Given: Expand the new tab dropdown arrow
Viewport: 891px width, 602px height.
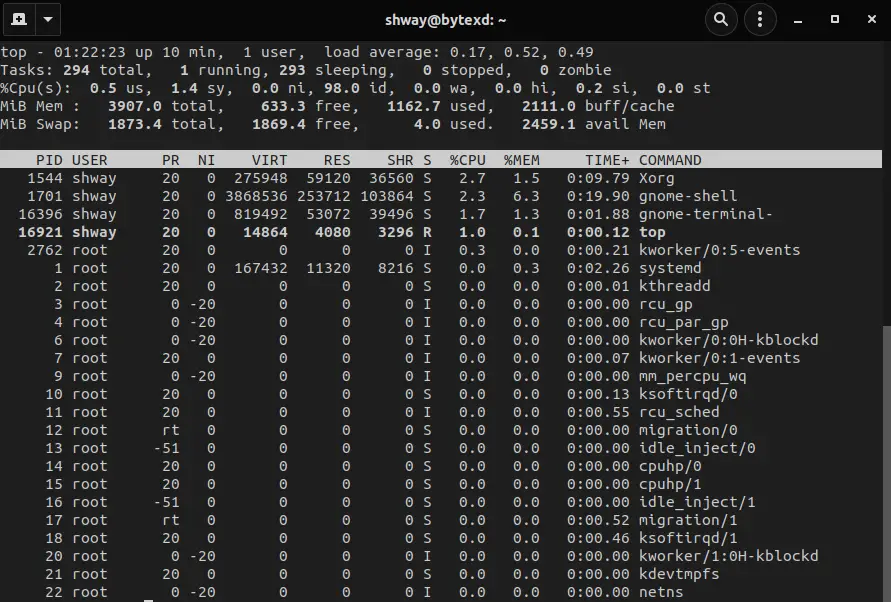Looking at the screenshot, I should click(x=48, y=19).
